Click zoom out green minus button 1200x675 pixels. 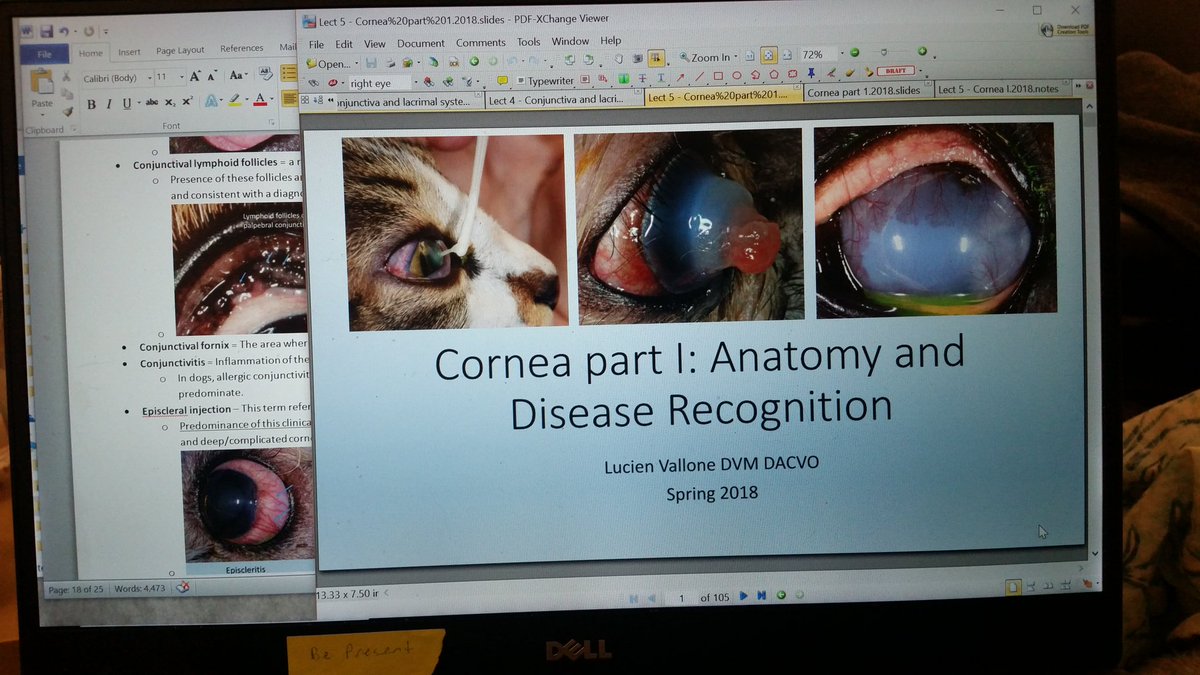coord(854,52)
